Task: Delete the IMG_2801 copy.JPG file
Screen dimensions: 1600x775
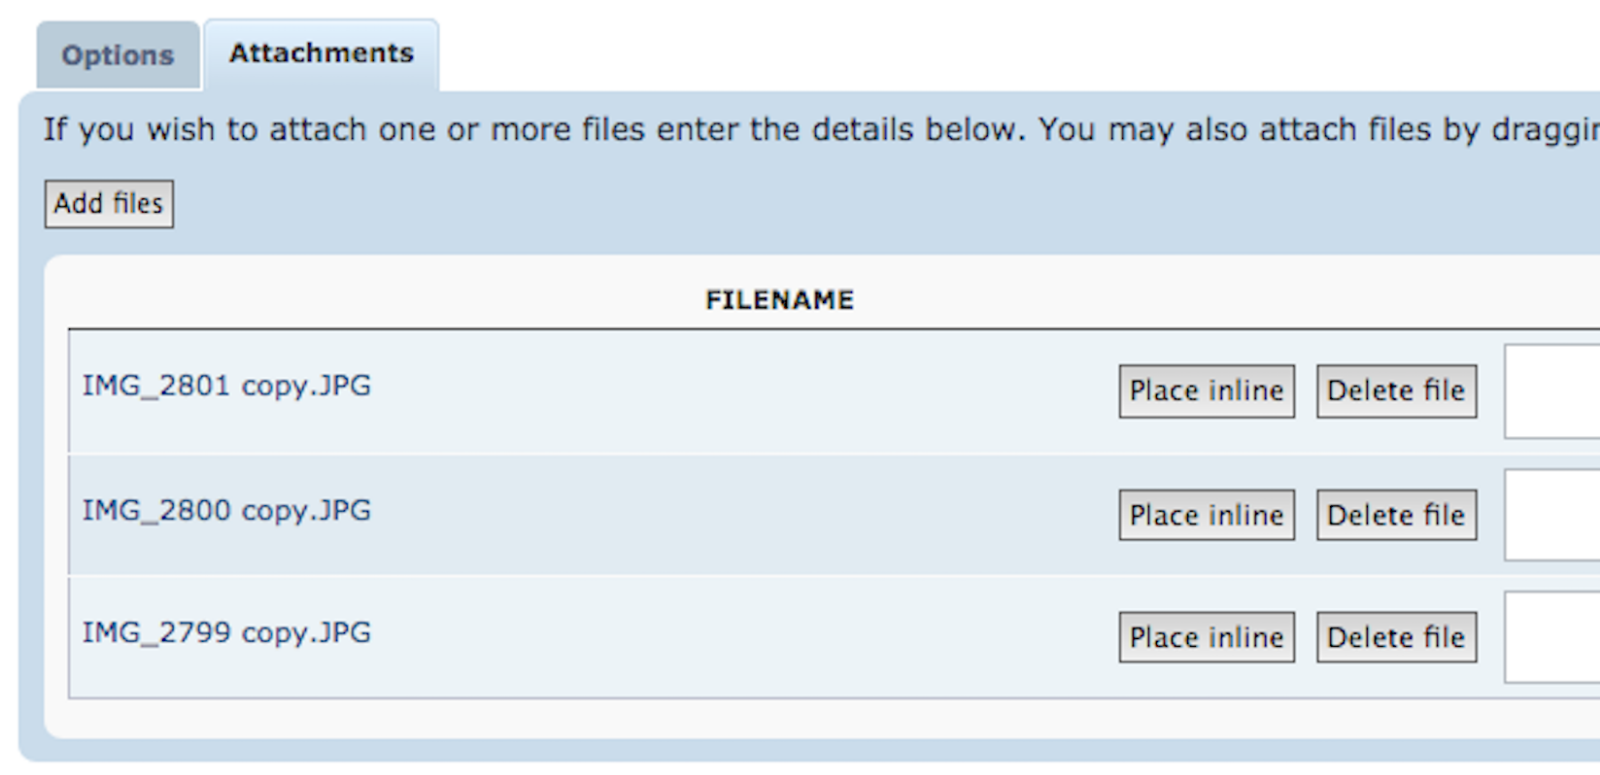Action: coord(1395,391)
